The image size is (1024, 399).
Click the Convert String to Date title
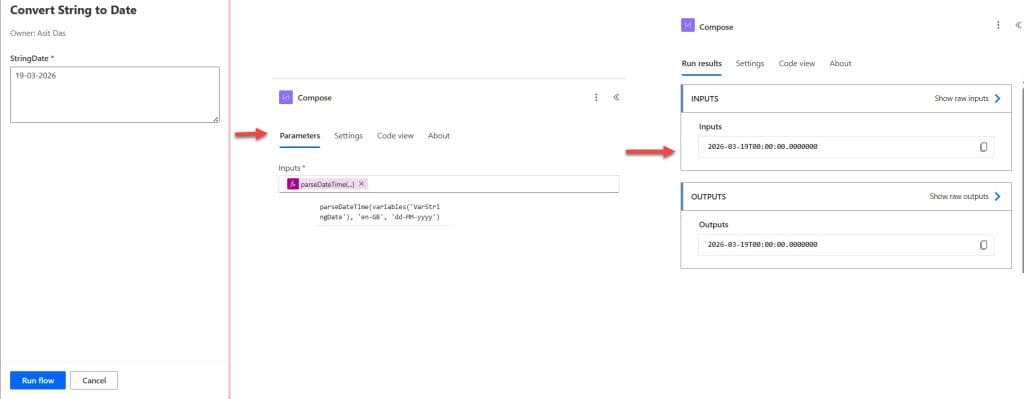tap(73, 10)
